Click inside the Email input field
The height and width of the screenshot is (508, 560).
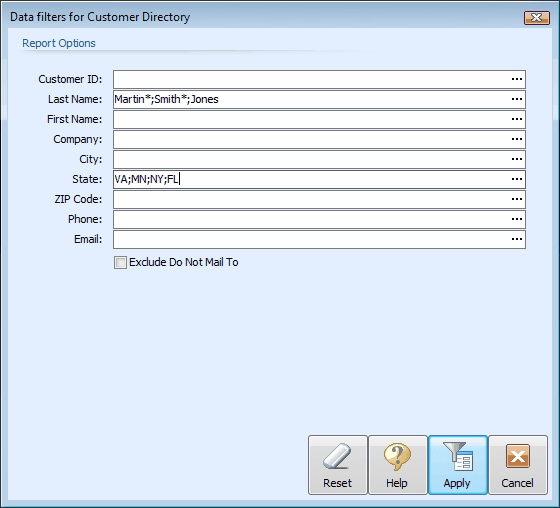click(311, 239)
